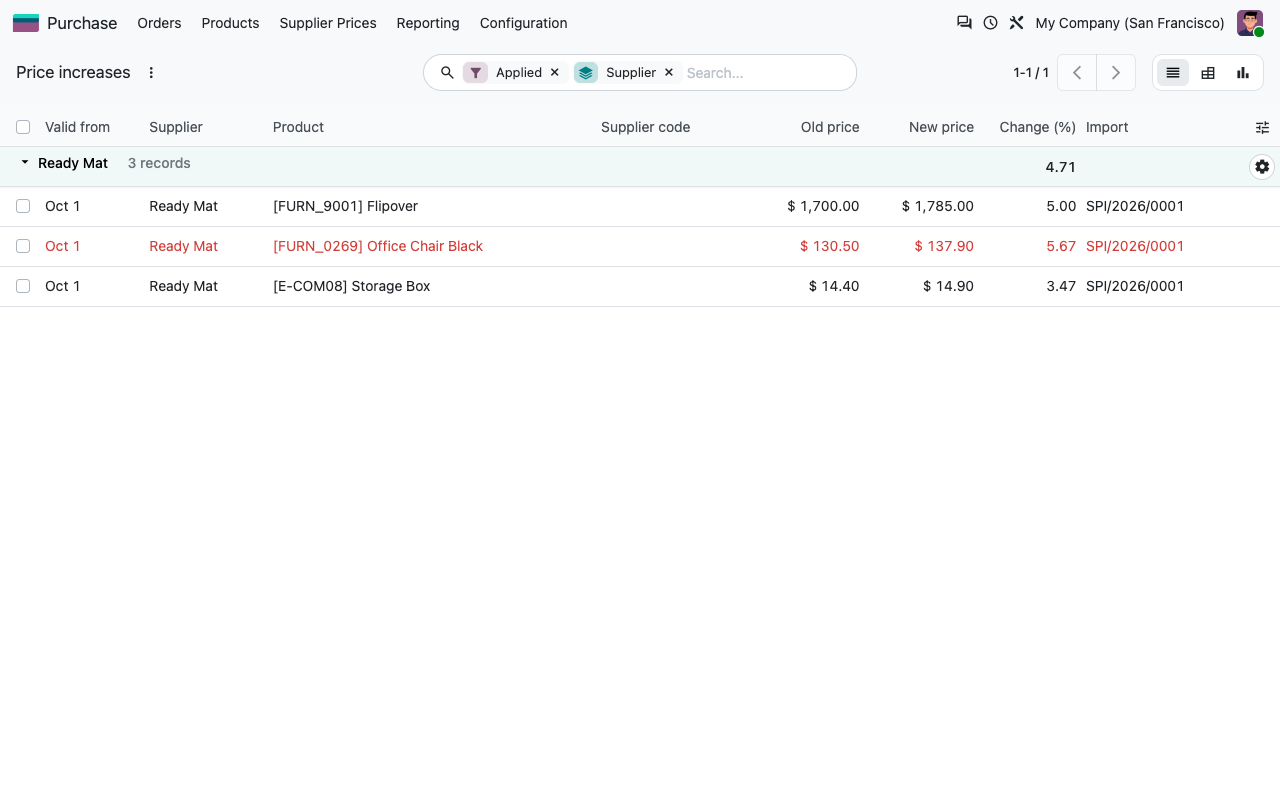
Task: Go to the next page arrow
Action: coord(1116,72)
